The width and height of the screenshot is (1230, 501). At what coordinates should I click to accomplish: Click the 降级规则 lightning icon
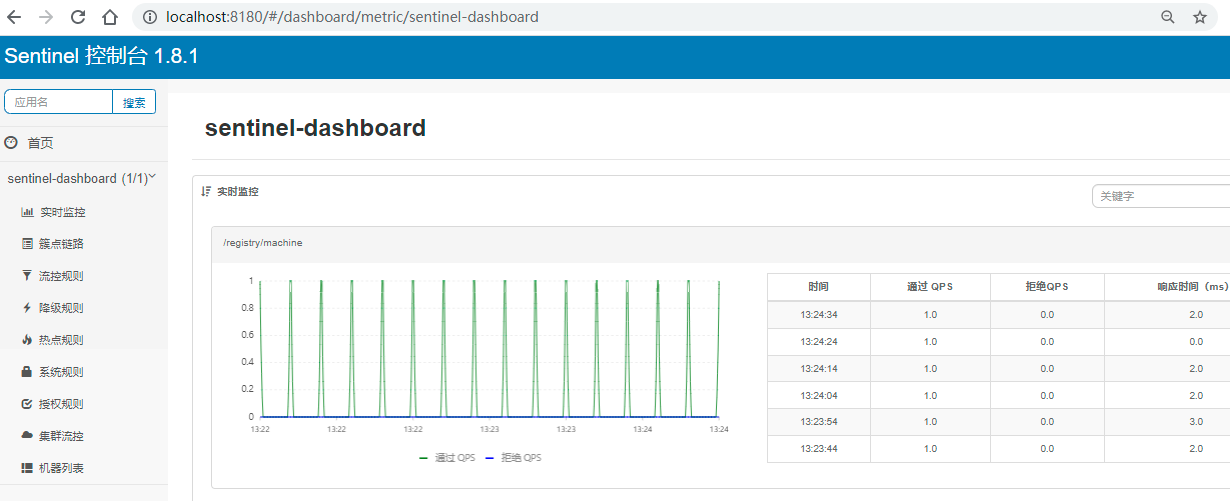(x=27, y=308)
